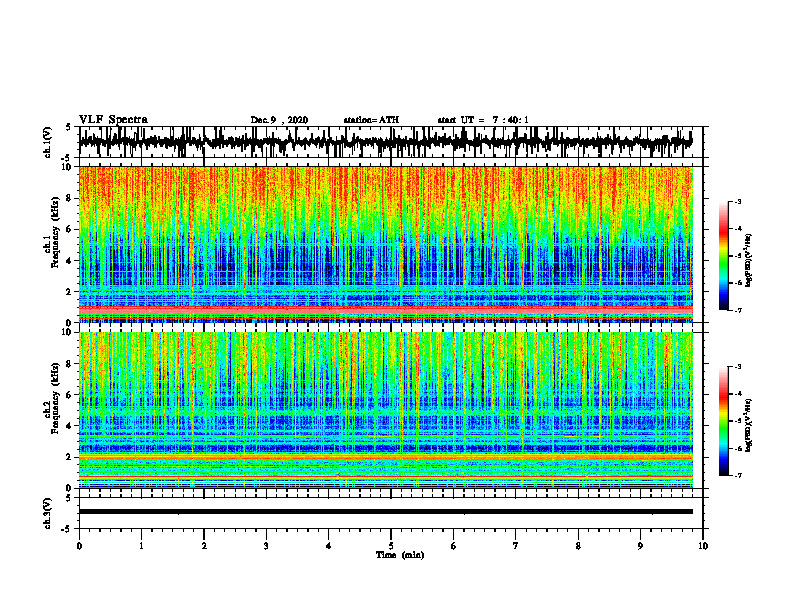Click the time axis tick label "4"

coord(329,546)
